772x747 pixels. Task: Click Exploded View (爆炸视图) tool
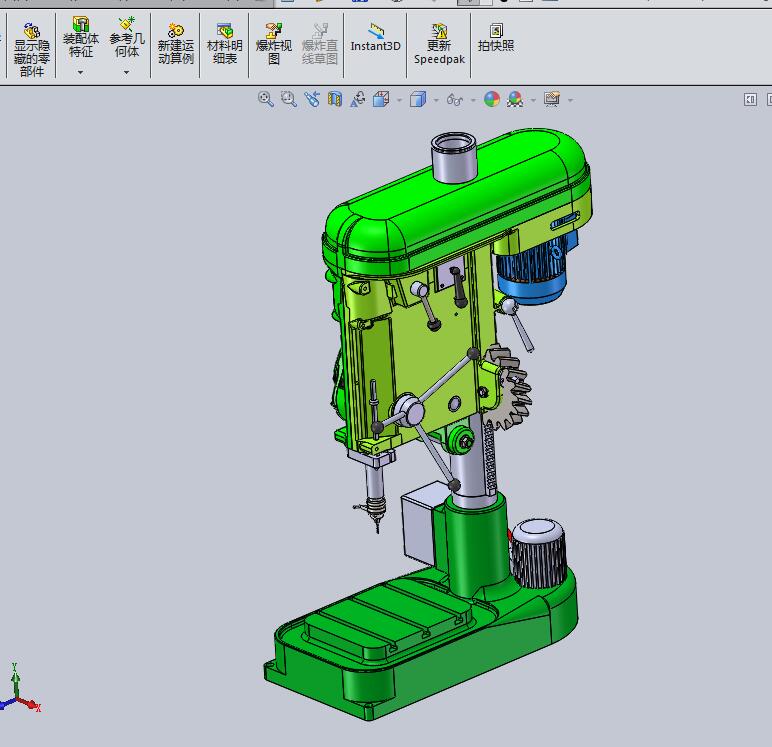click(274, 43)
